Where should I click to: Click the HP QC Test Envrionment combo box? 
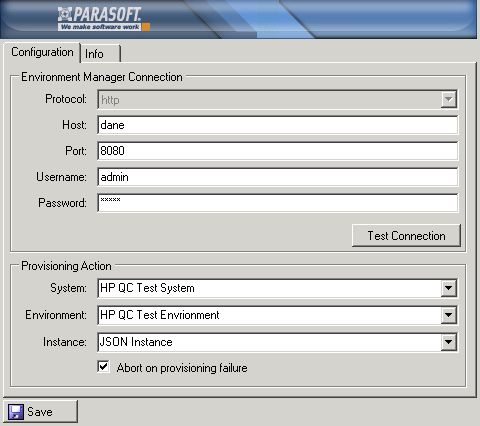tap(278, 315)
